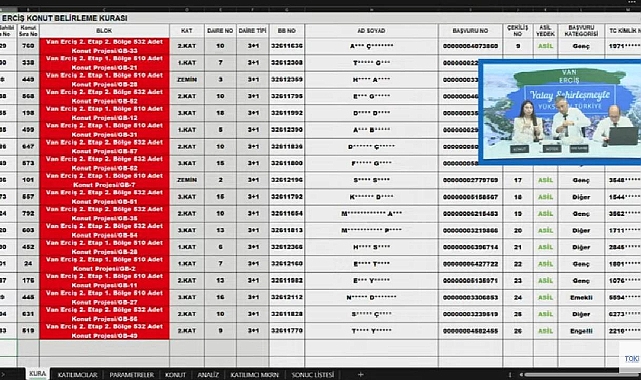Click BB NO cell 32612308

tap(287, 63)
